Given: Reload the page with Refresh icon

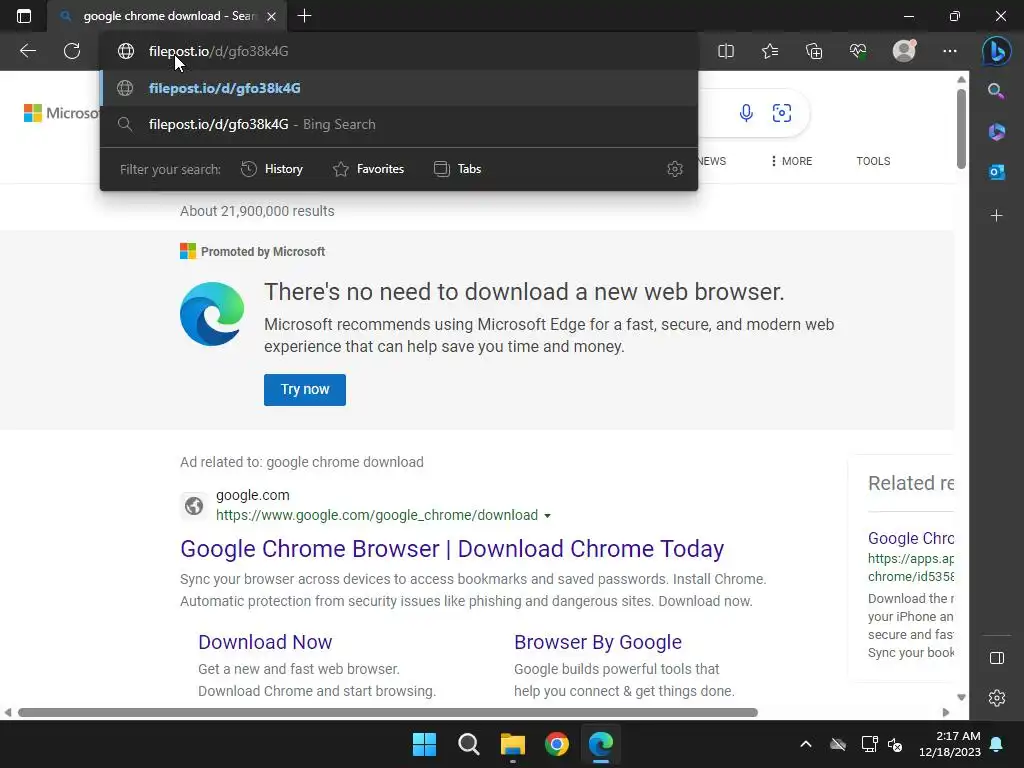Looking at the screenshot, I should (x=72, y=51).
